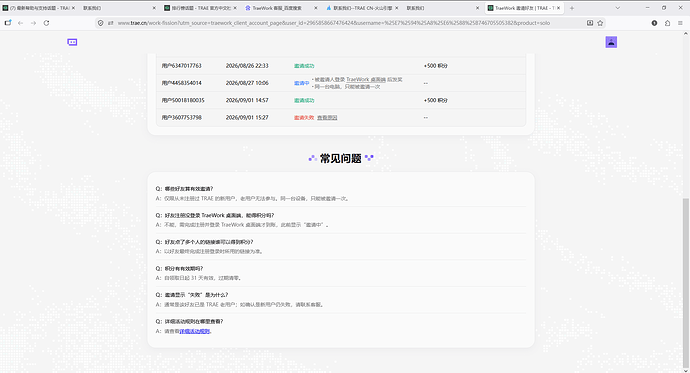Click the purple TRAE logo on page header
The width and height of the screenshot is (690, 373).
72,42
